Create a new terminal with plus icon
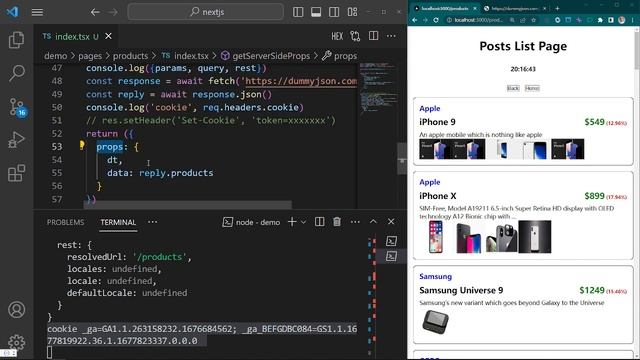Screen dimensions: 640x360 tap(292, 222)
